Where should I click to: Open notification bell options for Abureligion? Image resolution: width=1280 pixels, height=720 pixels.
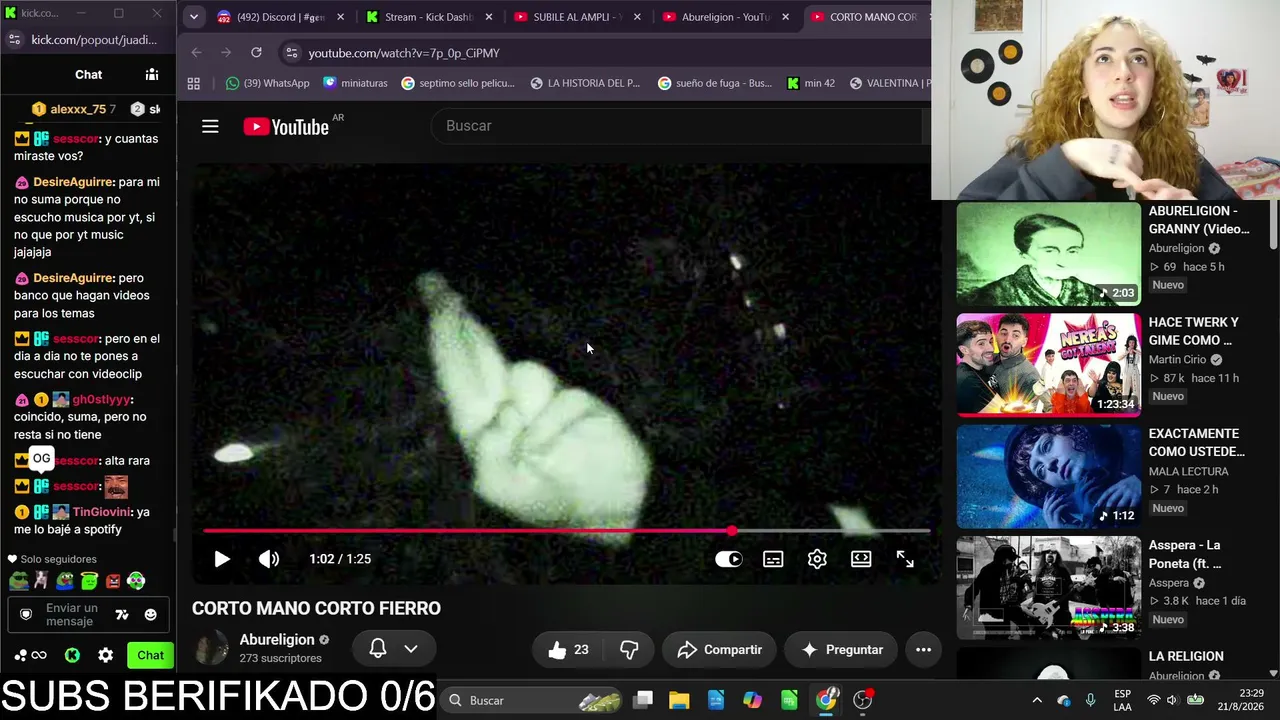point(394,649)
